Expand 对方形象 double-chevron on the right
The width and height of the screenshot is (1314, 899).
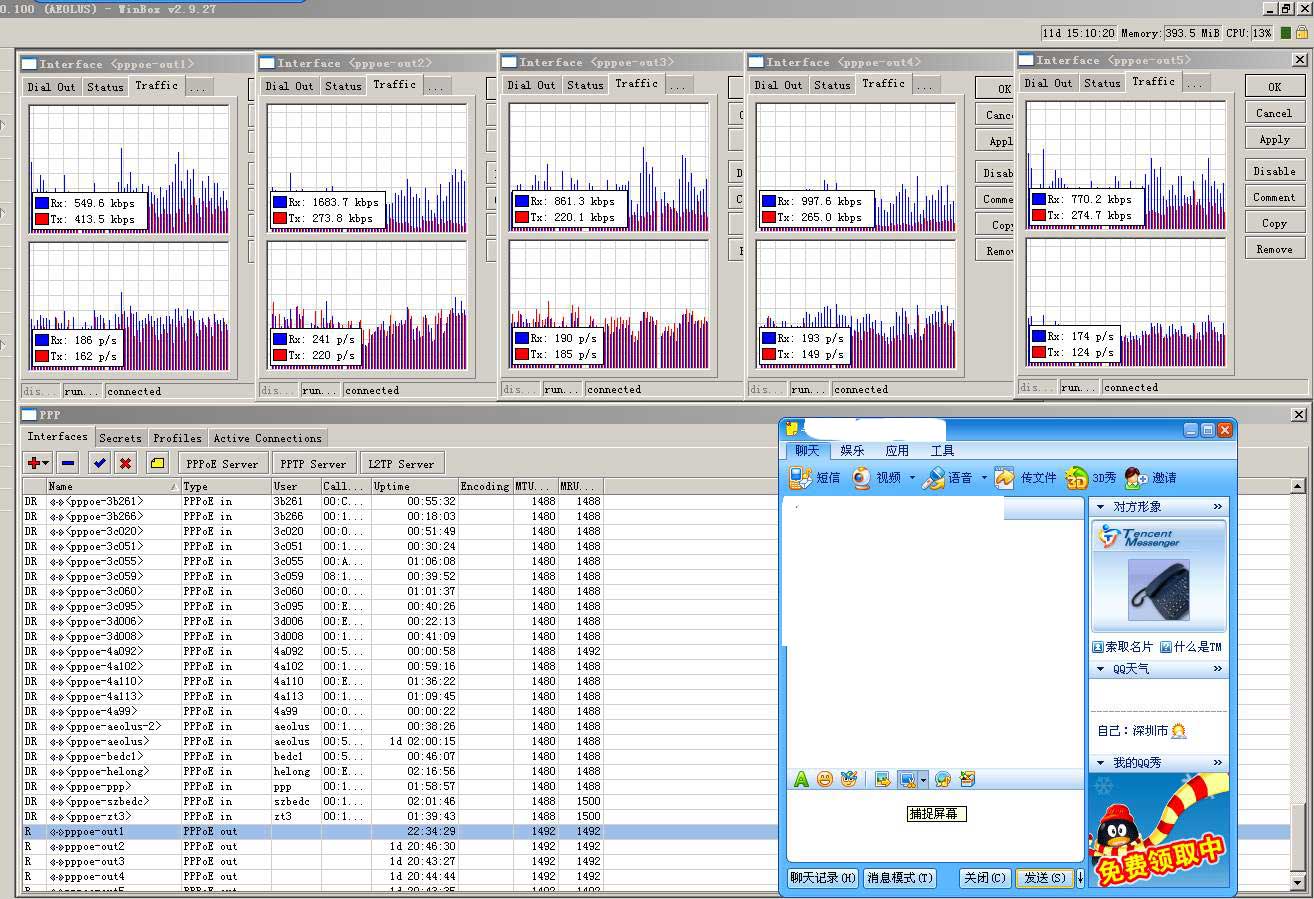(1218, 507)
